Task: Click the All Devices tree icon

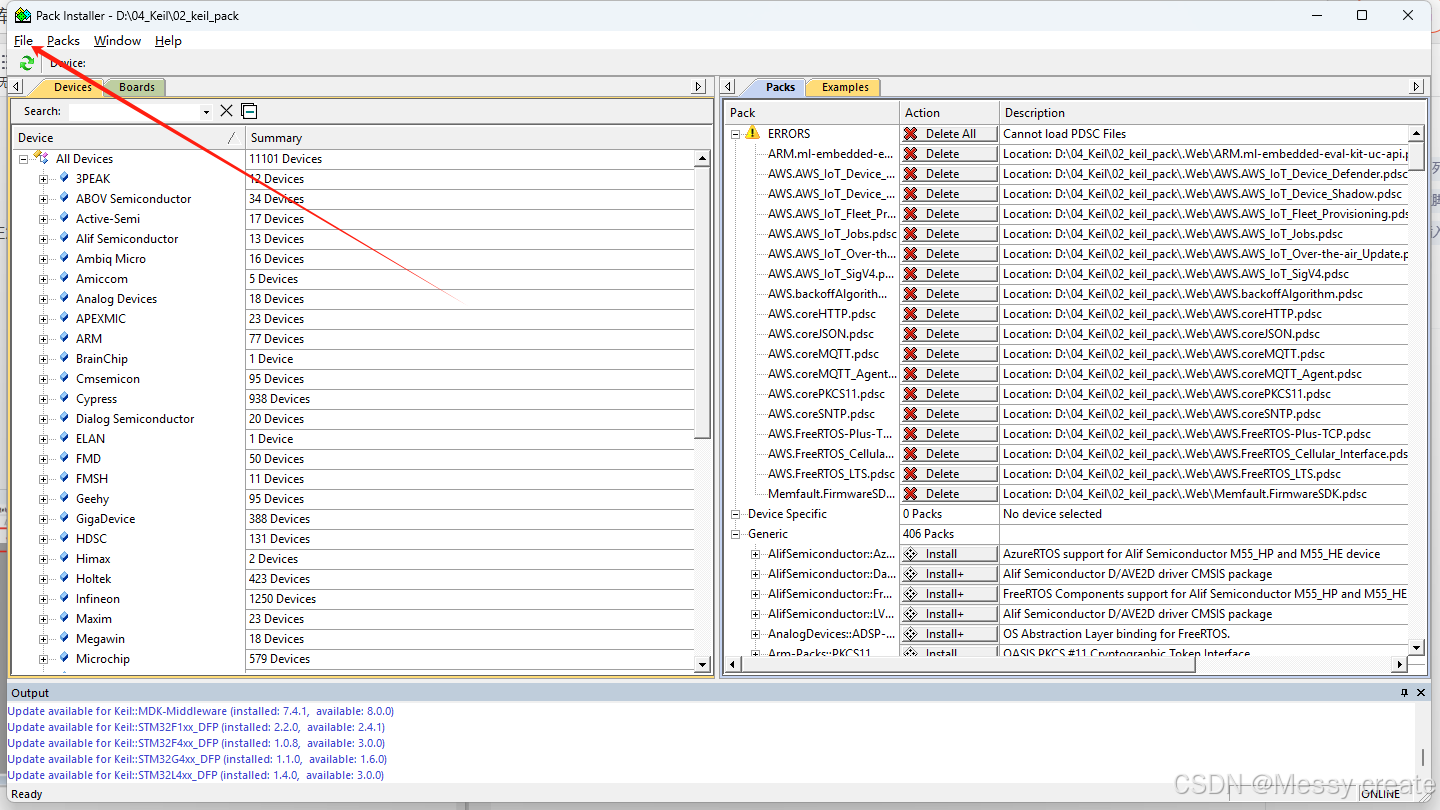Action: tap(41, 158)
